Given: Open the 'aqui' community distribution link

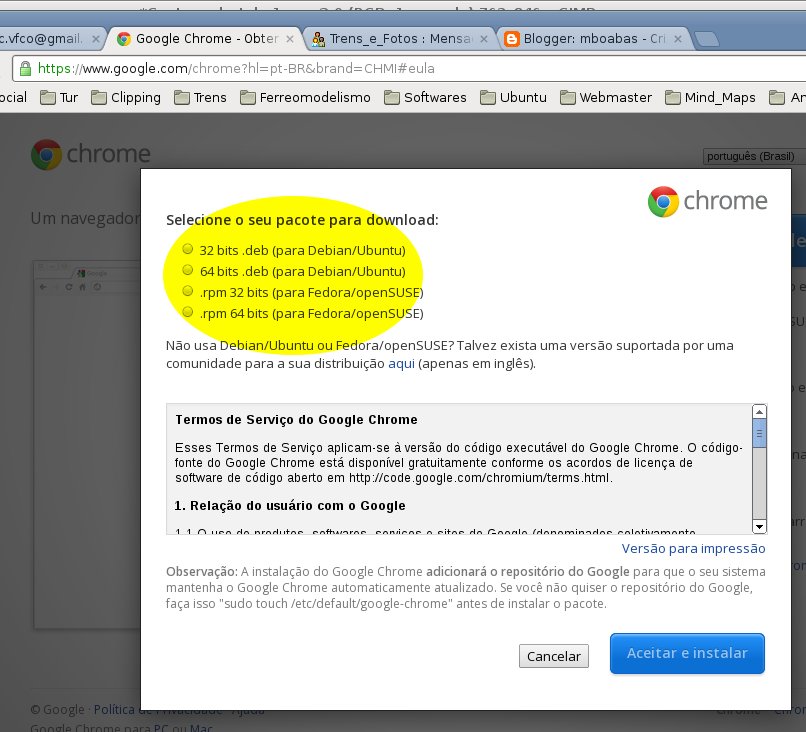Looking at the screenshot, I should click(401, 363).
